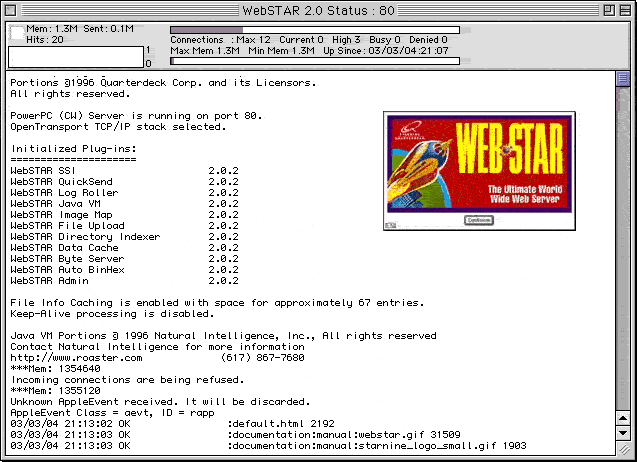
Task: Click the Continue button under the WebSTAR banner
Action: [479, 220]
